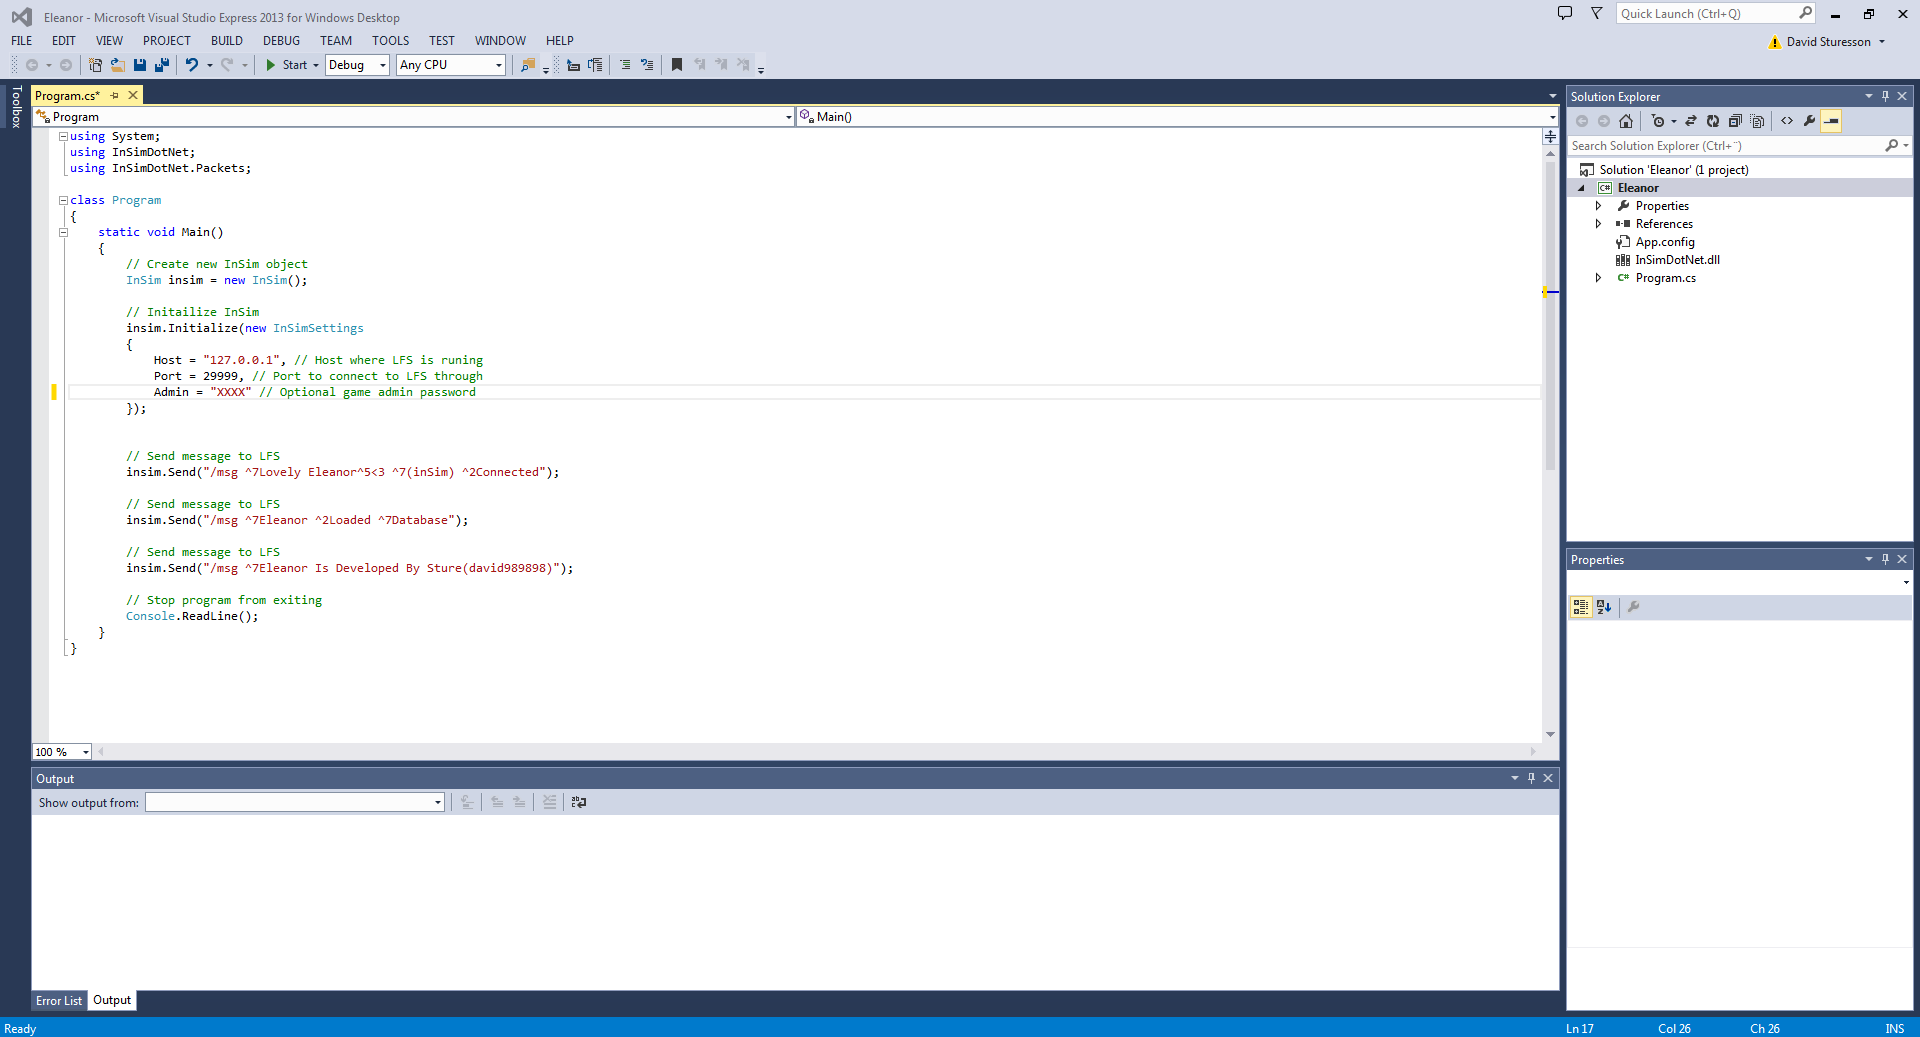
Task: Click the David Sturesson account name
Action: [x=1828, y=42]
